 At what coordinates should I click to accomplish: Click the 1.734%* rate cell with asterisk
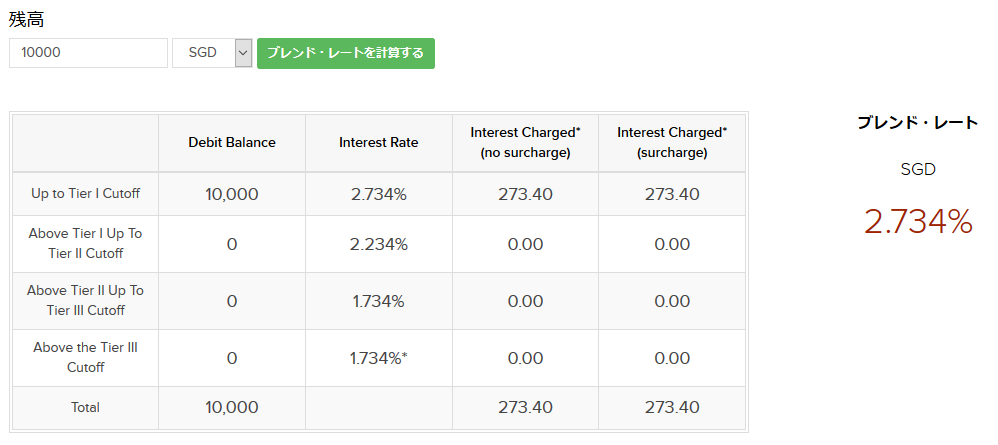[x=379, y=358]
